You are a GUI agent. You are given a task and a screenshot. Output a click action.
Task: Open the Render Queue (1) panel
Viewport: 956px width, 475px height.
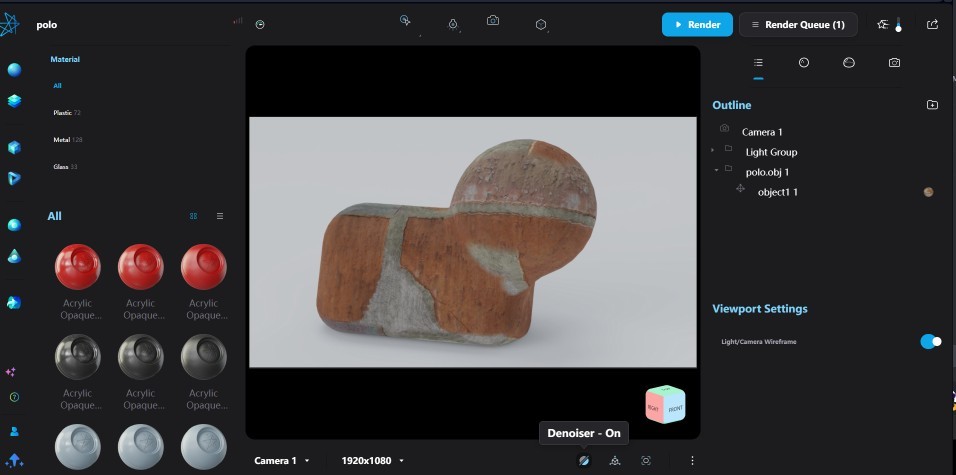pyautogui.click(x=797, y=24)
